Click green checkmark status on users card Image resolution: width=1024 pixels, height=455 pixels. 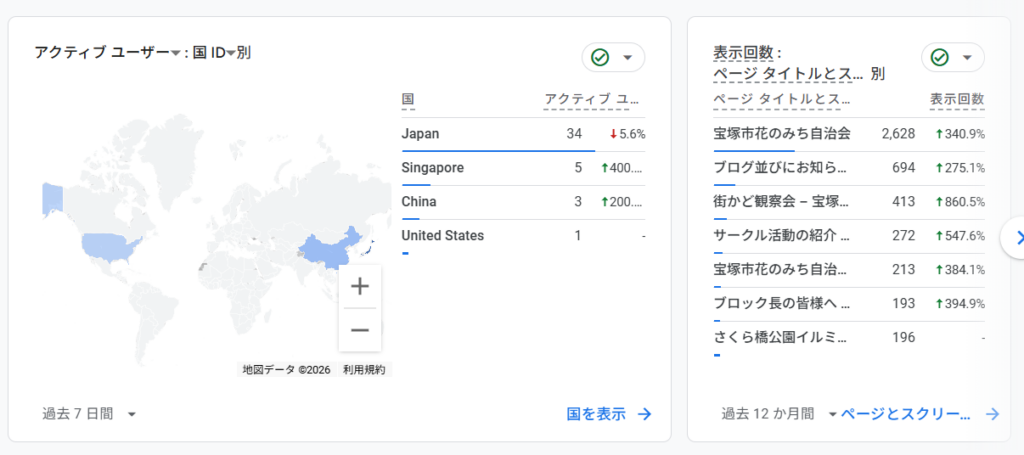[600, 57]
